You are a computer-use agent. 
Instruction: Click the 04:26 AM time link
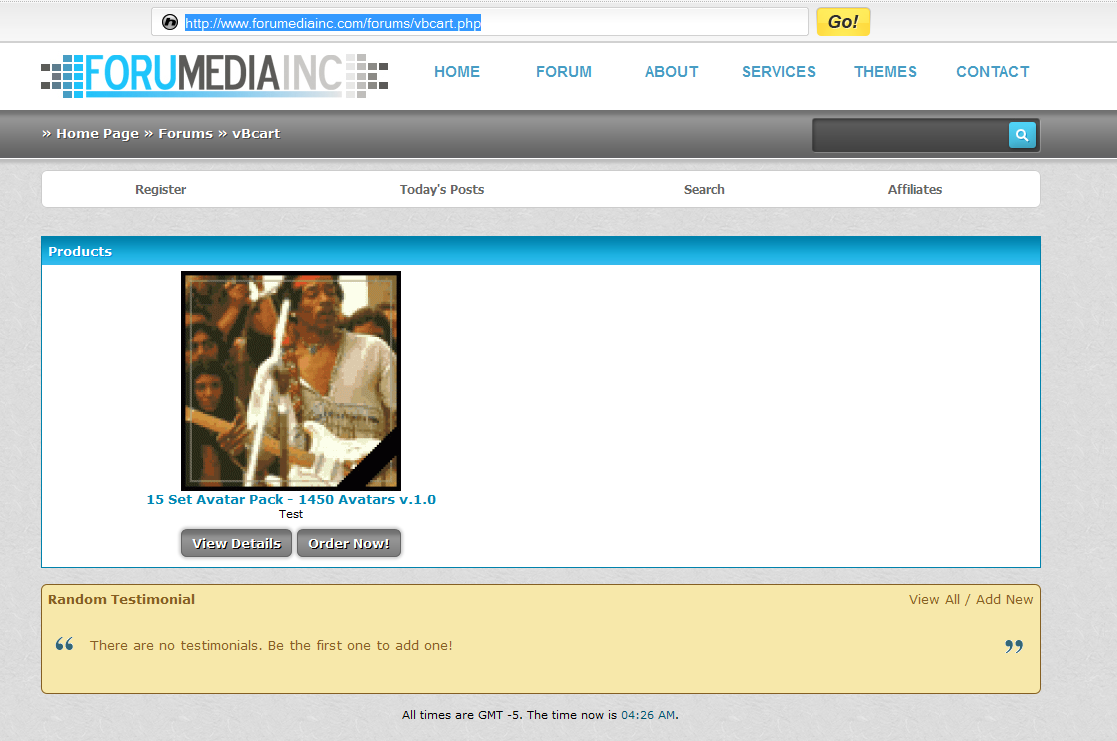[x=648, y=715]
